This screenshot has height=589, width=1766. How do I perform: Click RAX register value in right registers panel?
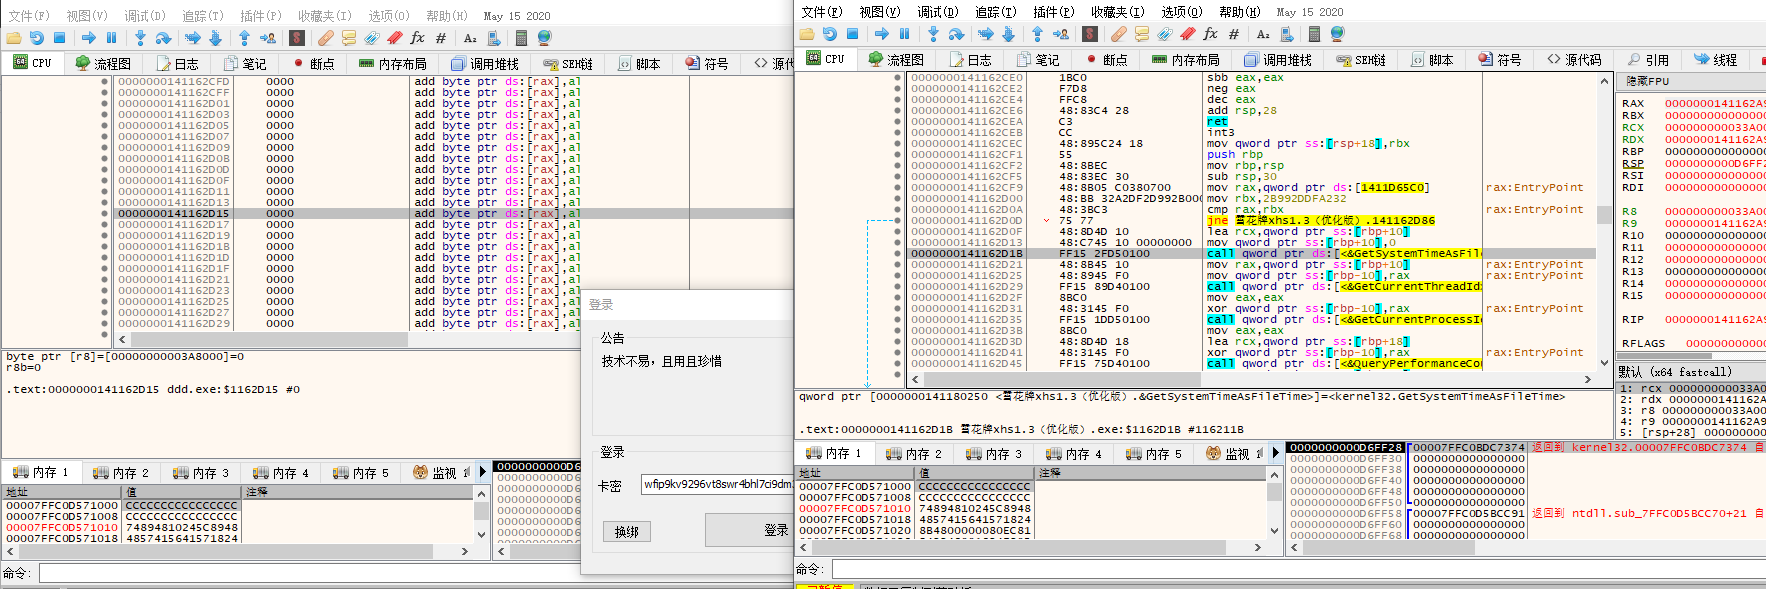coord(1714,103)
